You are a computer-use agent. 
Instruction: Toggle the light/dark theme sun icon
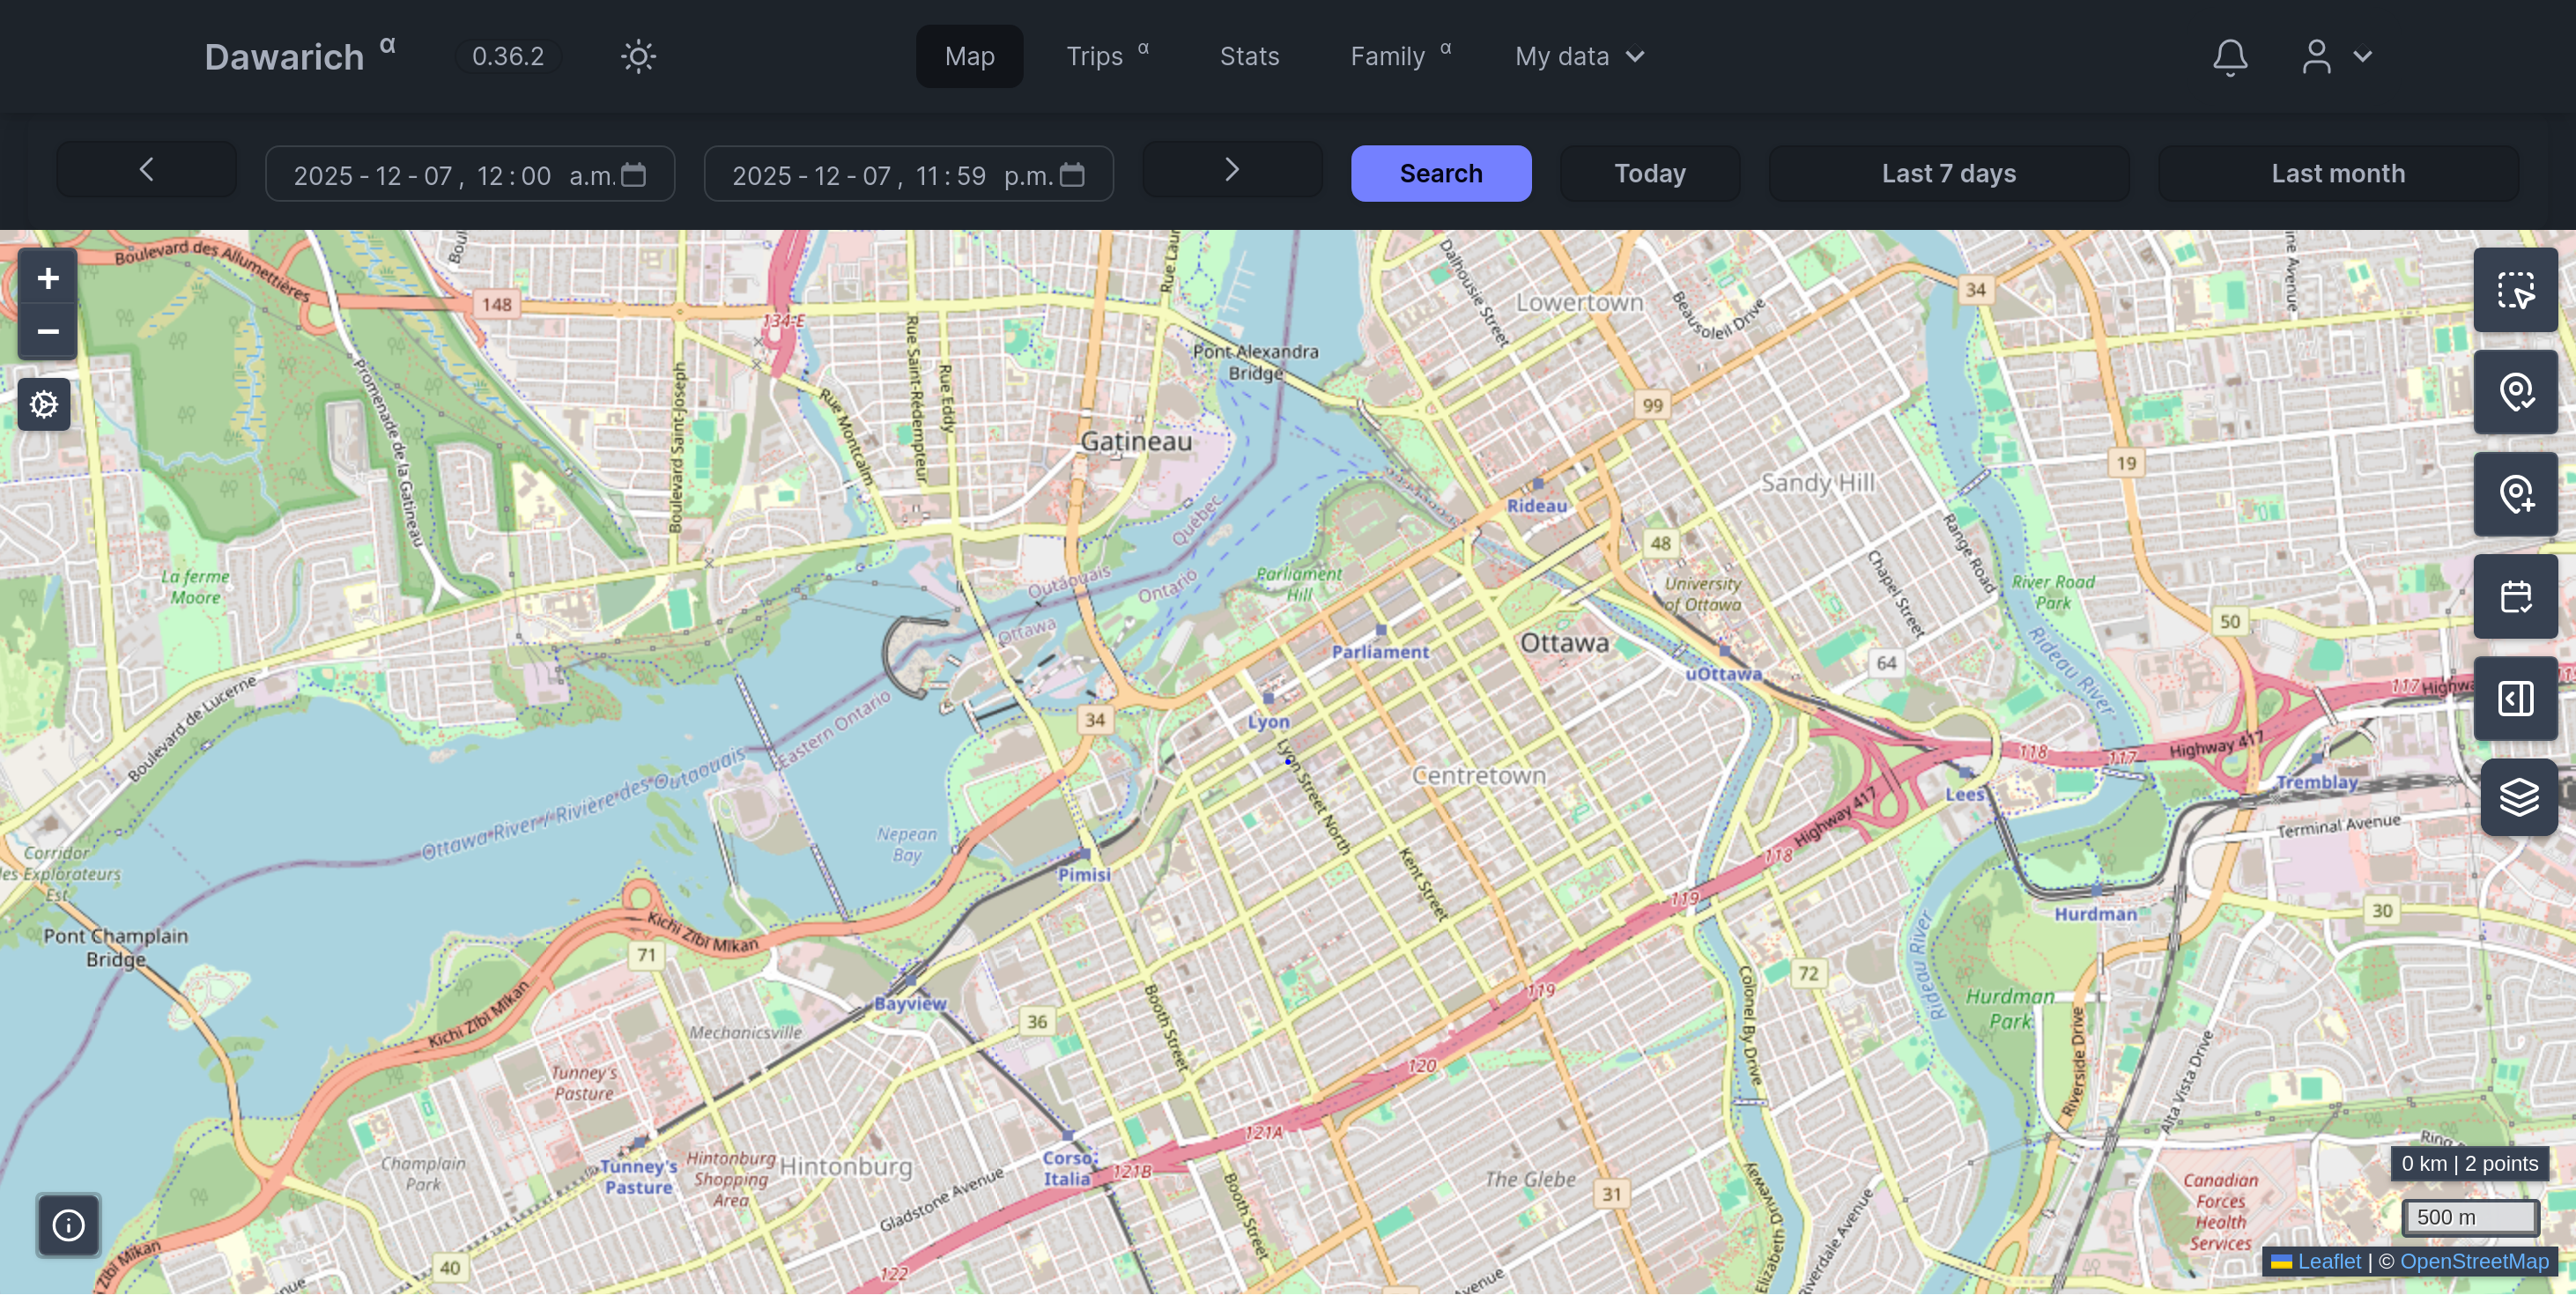coord(638,56)
